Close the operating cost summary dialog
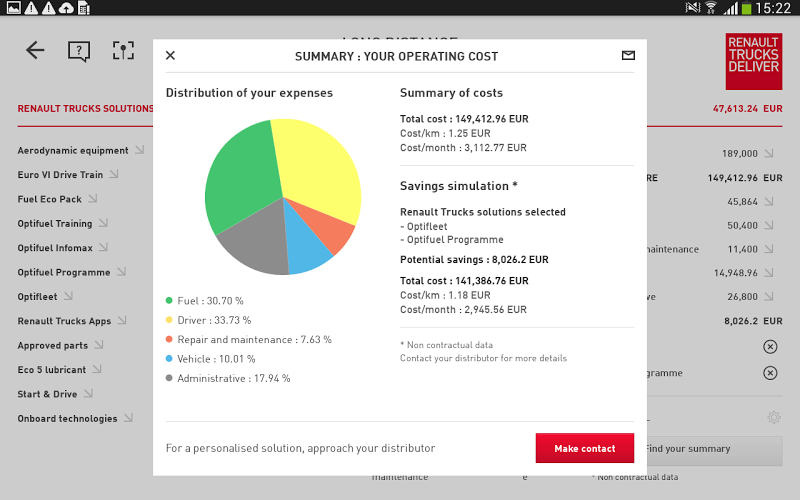 tap(170, 56)
